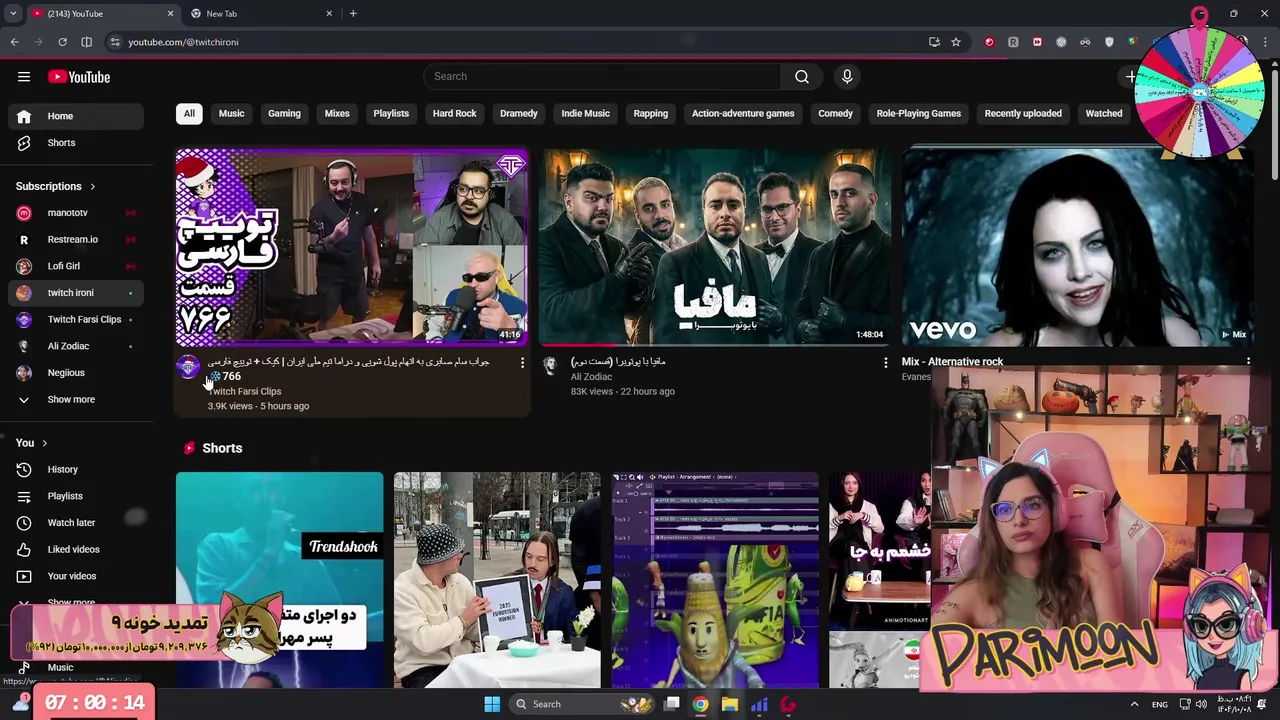Screen dimensions: 1280x720
Task: Click the YouTube logo
Action: point(79,77)
